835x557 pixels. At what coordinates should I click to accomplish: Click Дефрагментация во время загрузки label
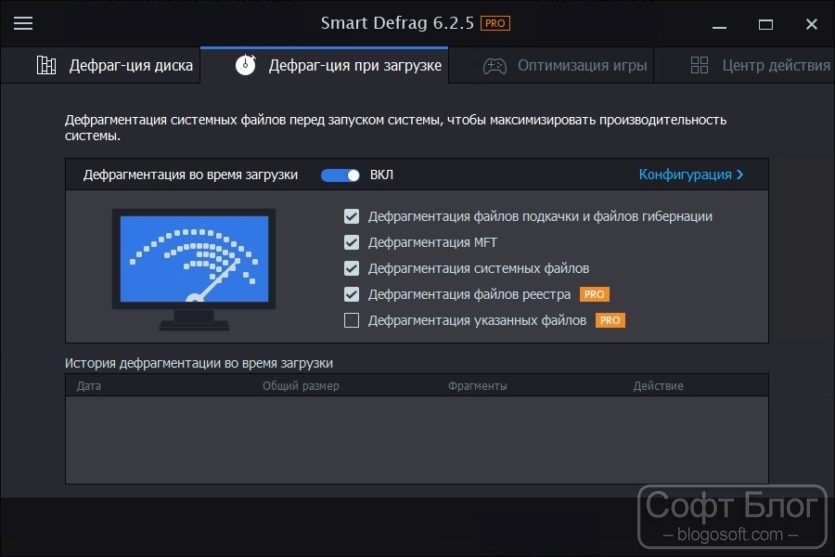(191, 175)
